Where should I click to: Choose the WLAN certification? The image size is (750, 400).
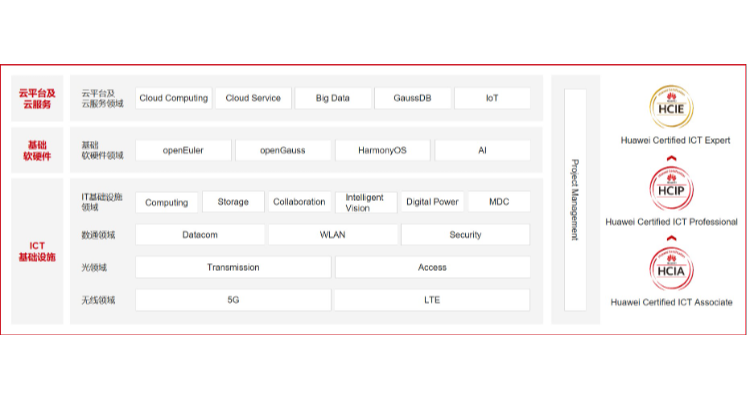click(x=332, y=235)
